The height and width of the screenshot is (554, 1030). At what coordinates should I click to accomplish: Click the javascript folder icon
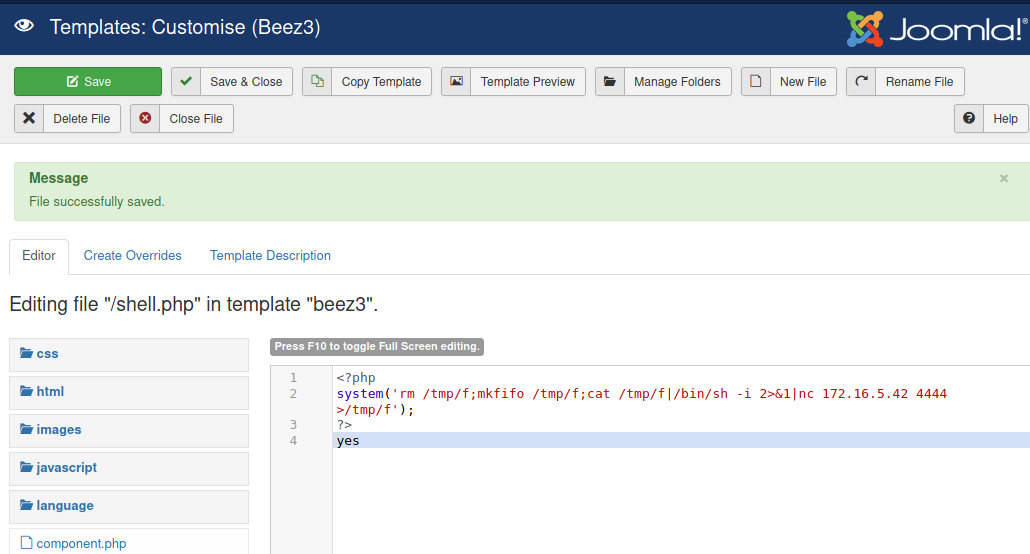[x=26, y=467]
